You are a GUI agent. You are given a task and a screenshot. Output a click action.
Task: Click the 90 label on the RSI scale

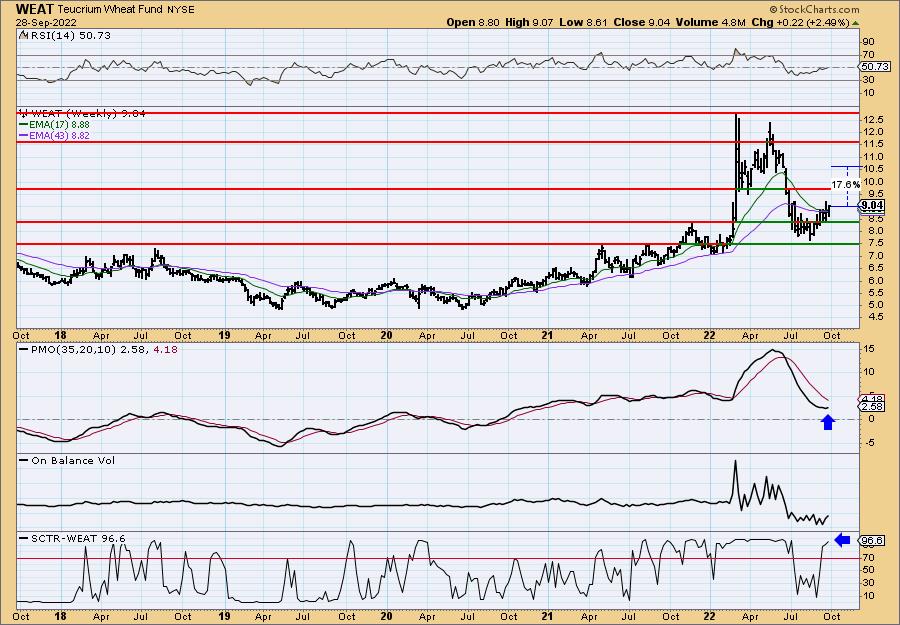tap(868, 42)
